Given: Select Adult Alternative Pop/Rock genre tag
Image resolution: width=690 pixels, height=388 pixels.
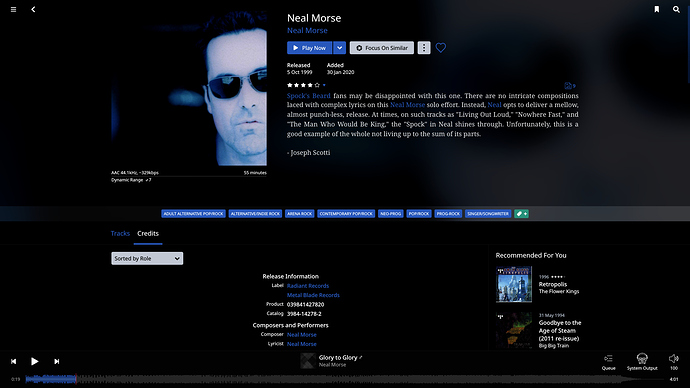Looking at the screenshot, I should coord(194,214).
